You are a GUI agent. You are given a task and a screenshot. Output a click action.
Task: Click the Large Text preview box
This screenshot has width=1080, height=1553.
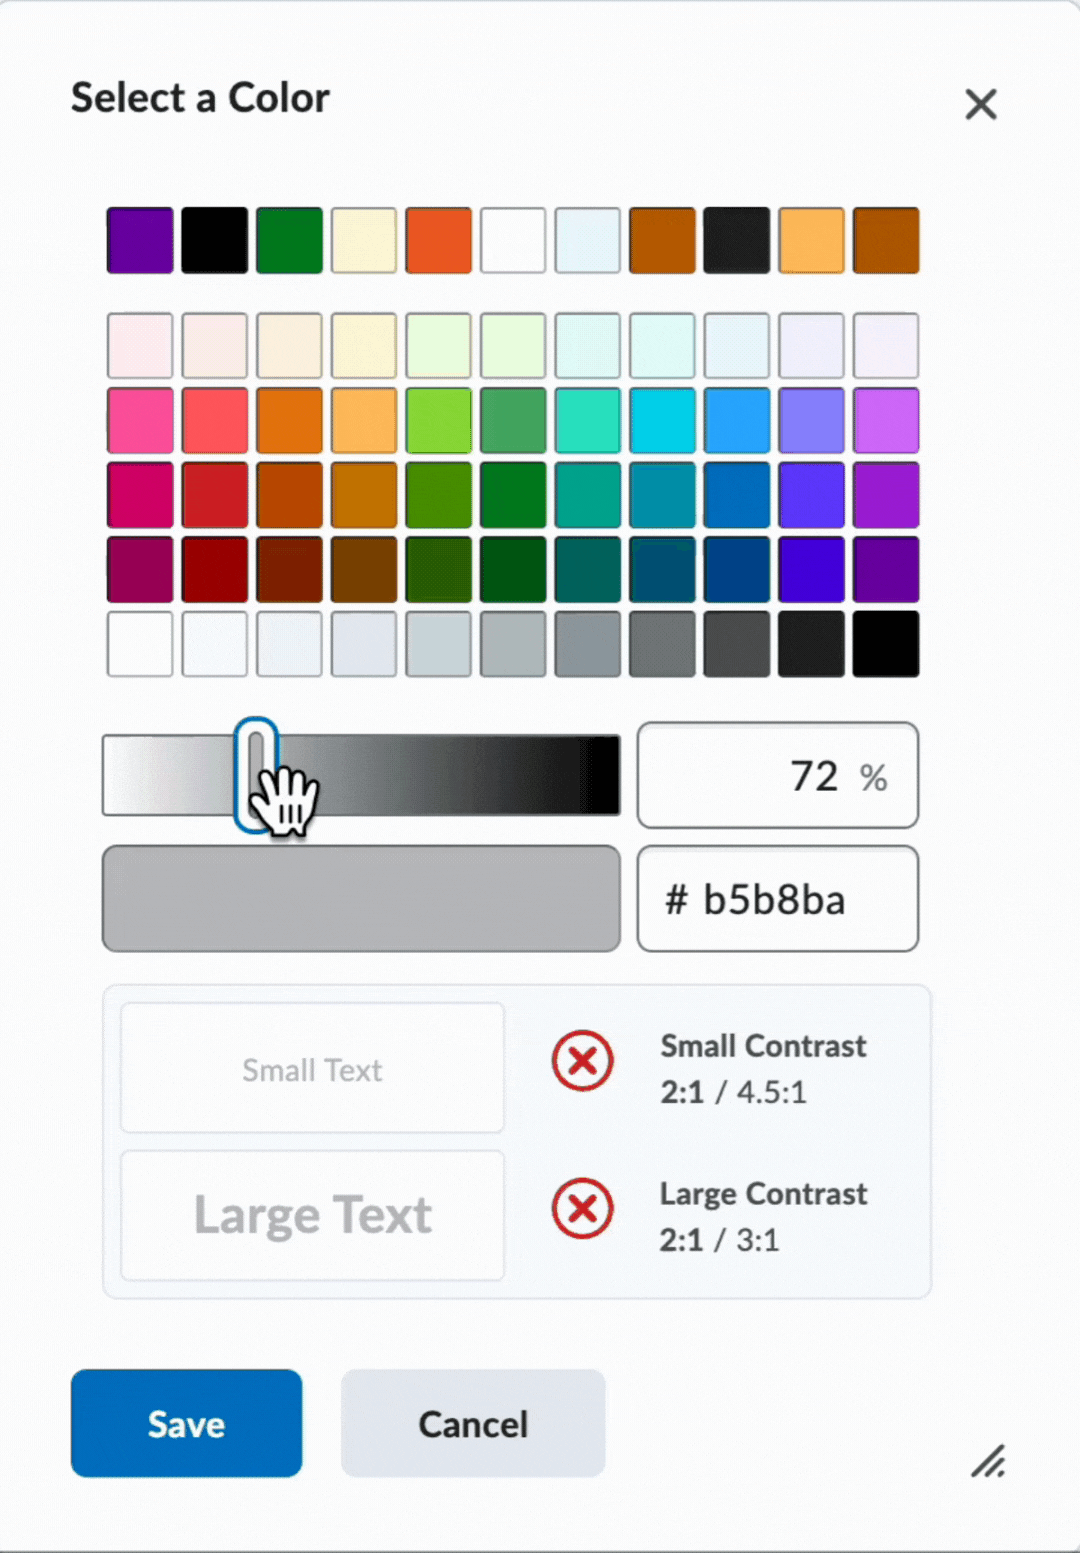(312, 1215)
